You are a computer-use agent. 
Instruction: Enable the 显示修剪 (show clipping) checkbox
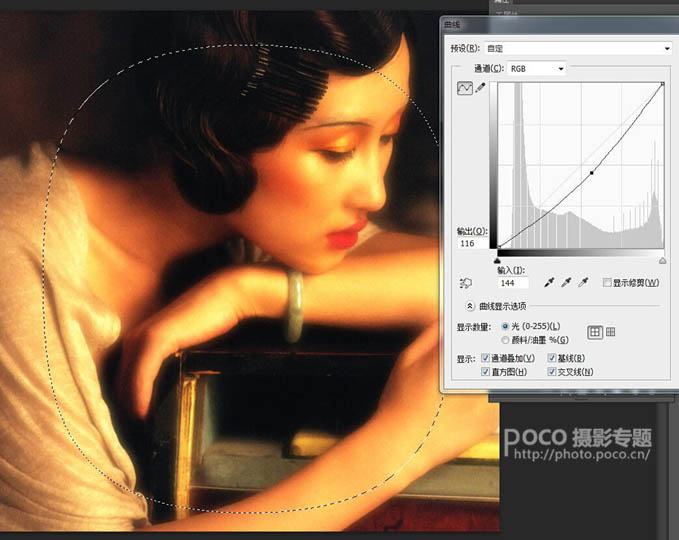click(x=607, y=284)
